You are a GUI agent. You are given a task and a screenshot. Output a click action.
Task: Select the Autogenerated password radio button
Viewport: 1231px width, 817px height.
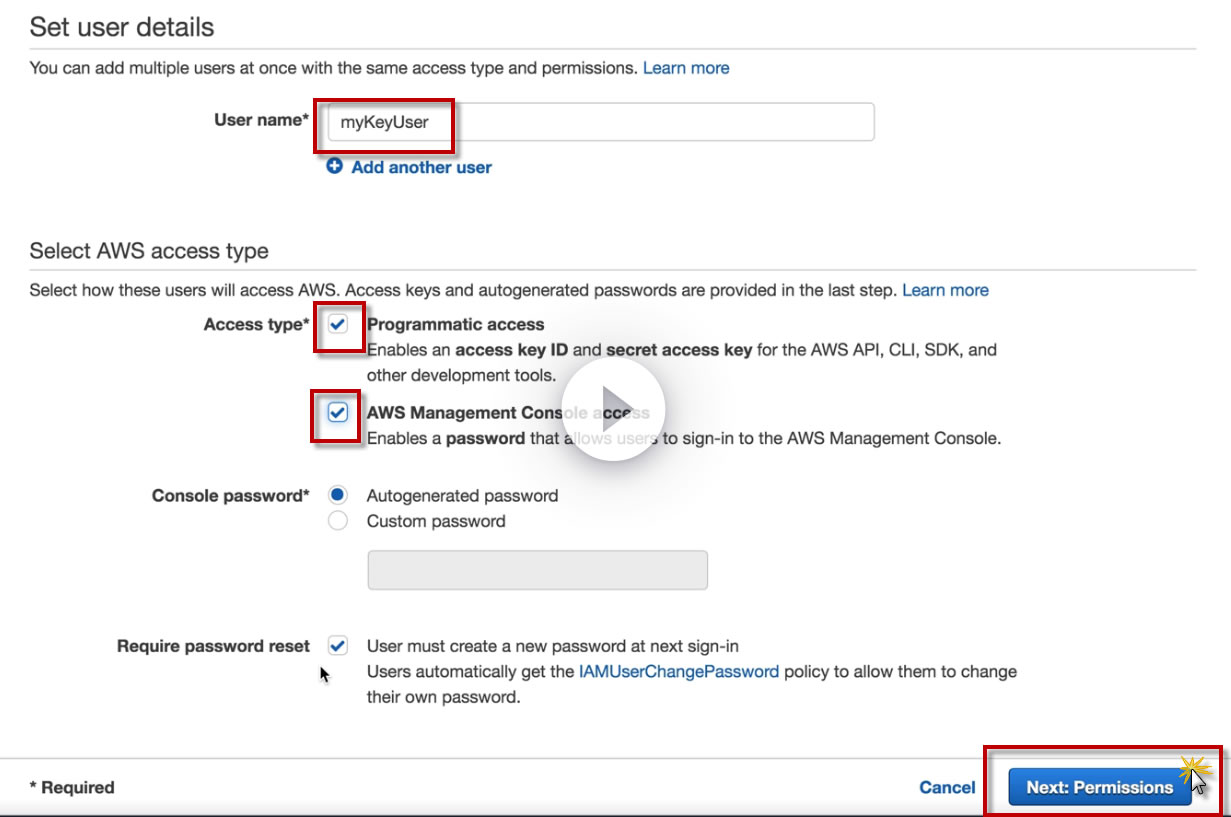338,495
